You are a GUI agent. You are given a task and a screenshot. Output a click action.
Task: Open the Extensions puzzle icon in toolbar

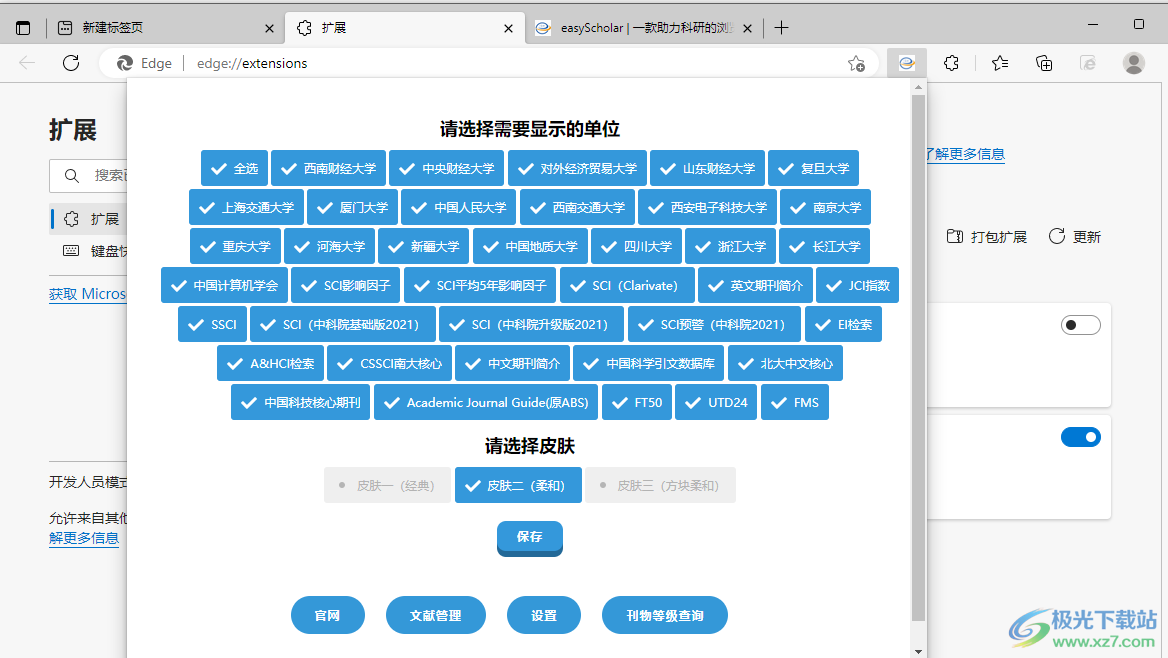click(951, 63)
